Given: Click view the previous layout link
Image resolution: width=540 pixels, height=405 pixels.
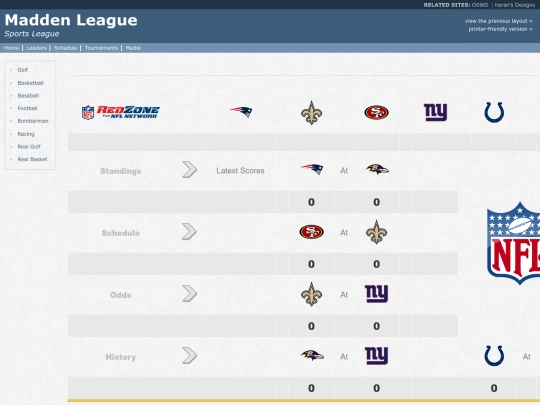Looking at the screenshot, I should [x=498, y=21].
